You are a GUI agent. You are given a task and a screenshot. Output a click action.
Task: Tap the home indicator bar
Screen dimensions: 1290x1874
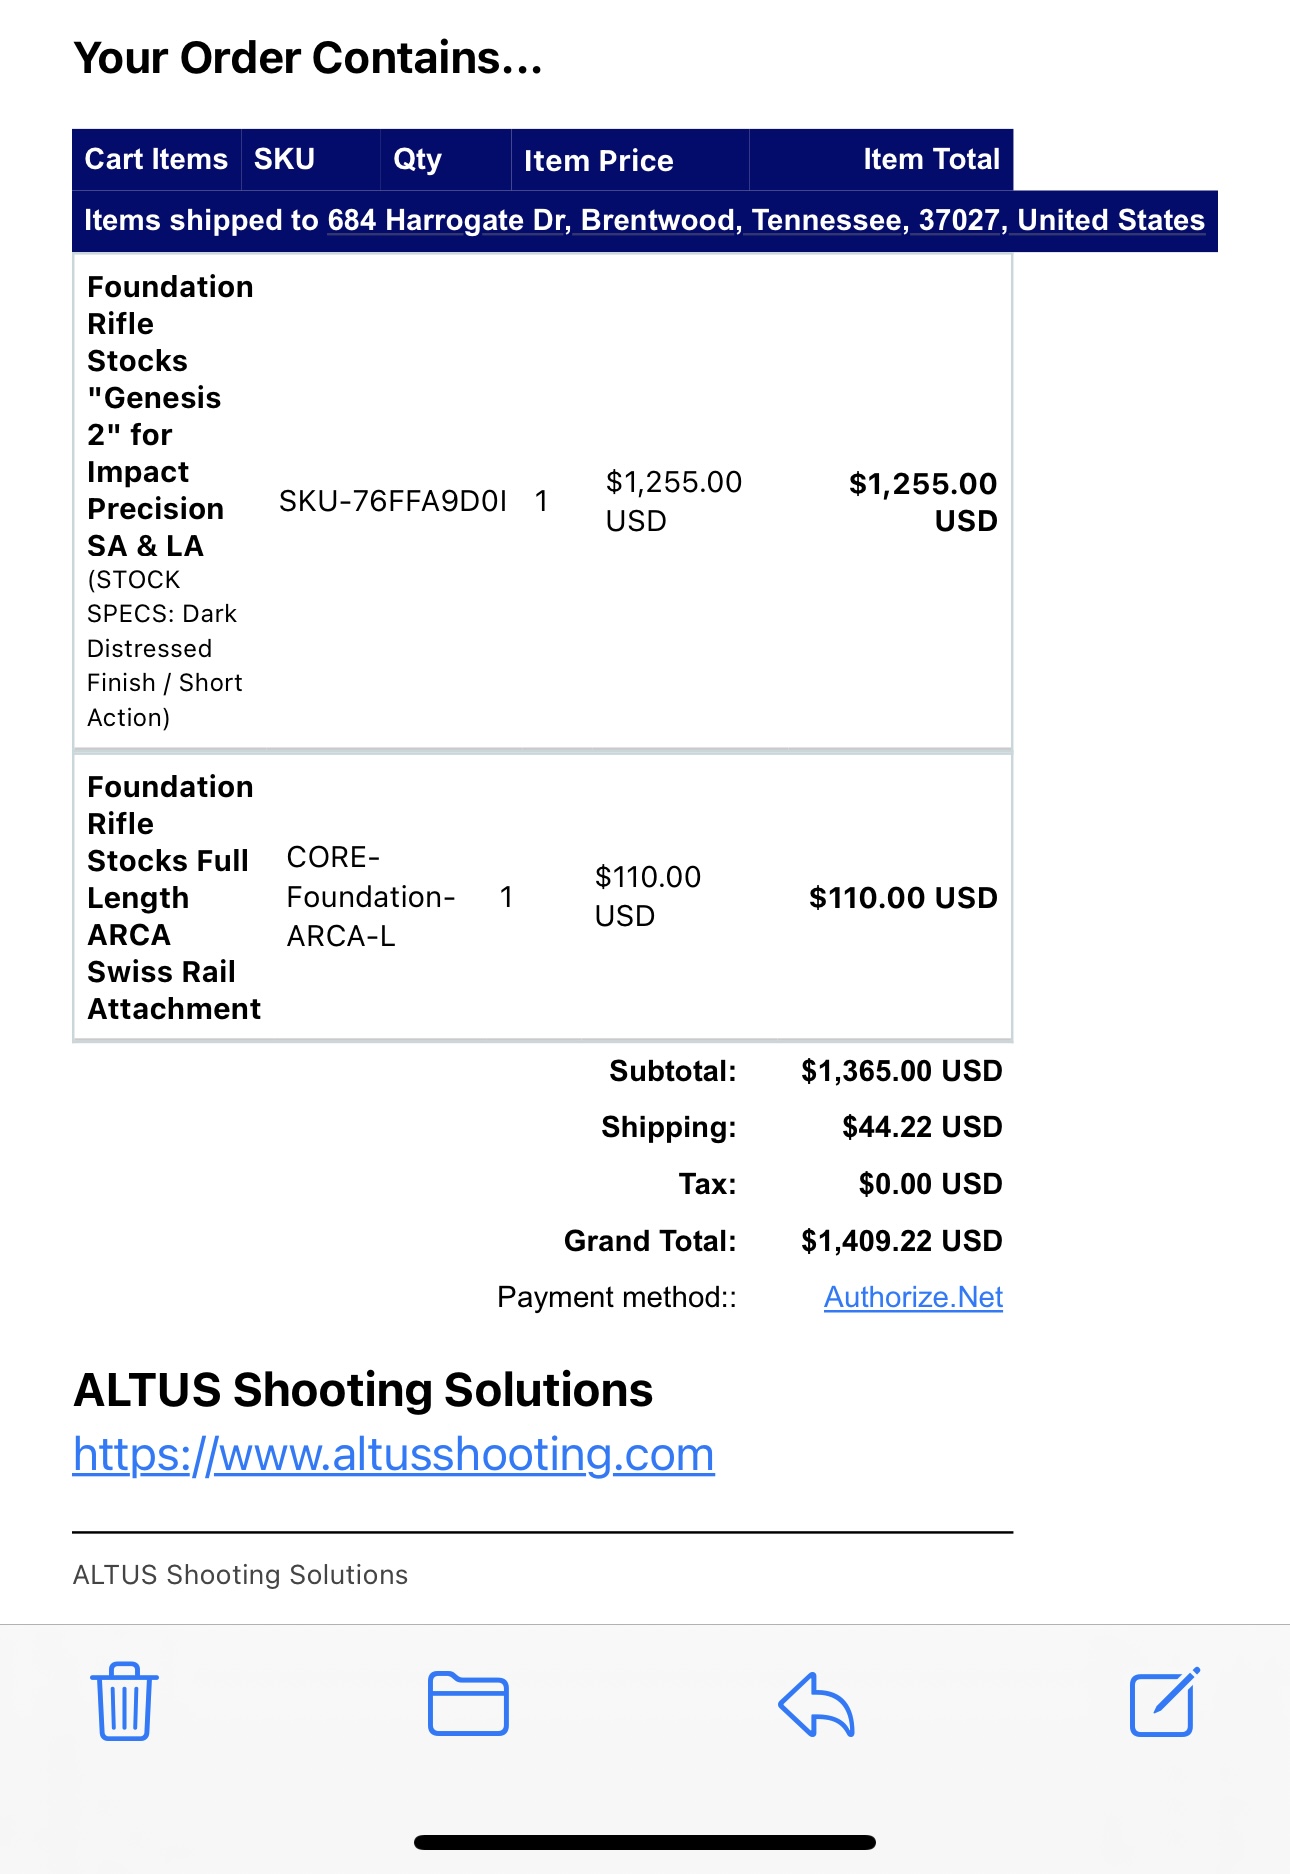[x=645, y=1842]
